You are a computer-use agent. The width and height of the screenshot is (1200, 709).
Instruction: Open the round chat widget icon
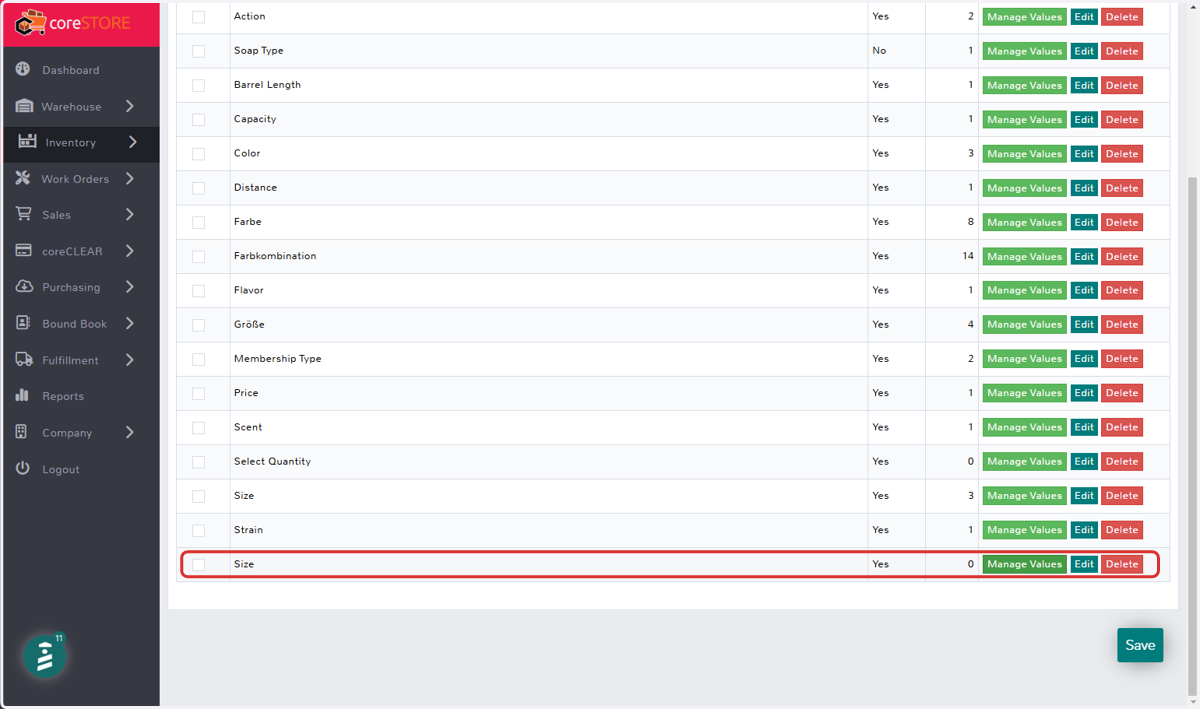[x=45, y=657]
